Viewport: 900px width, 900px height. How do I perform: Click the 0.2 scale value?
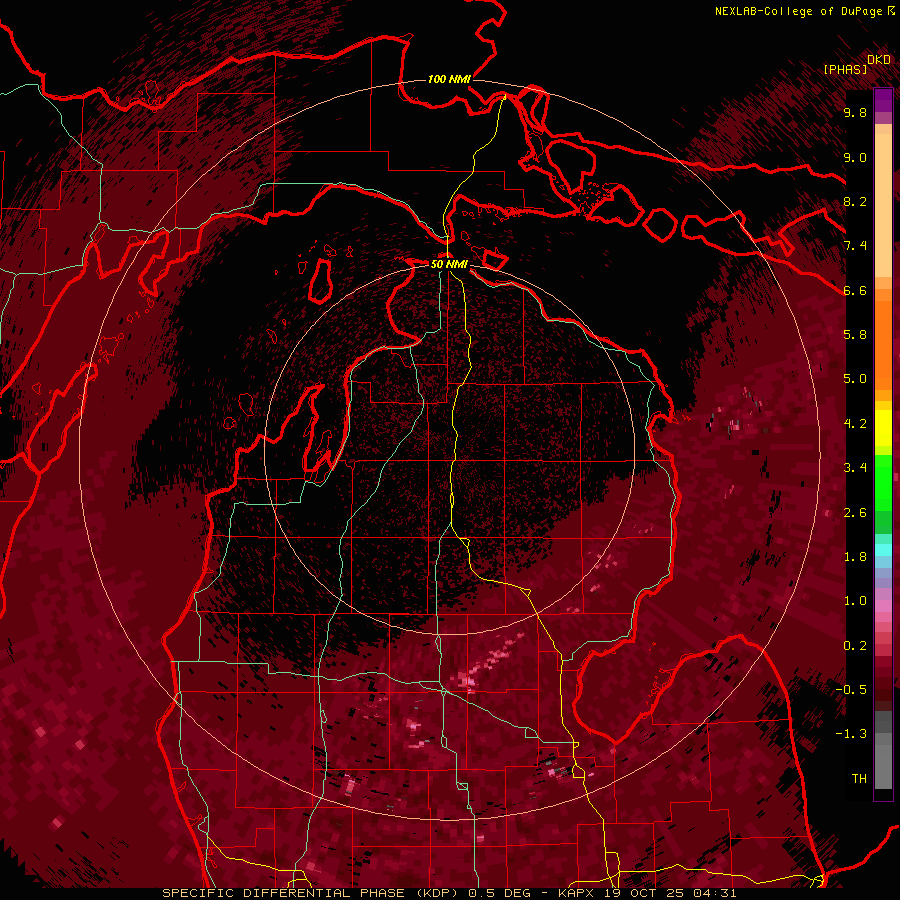coord(855,646)
